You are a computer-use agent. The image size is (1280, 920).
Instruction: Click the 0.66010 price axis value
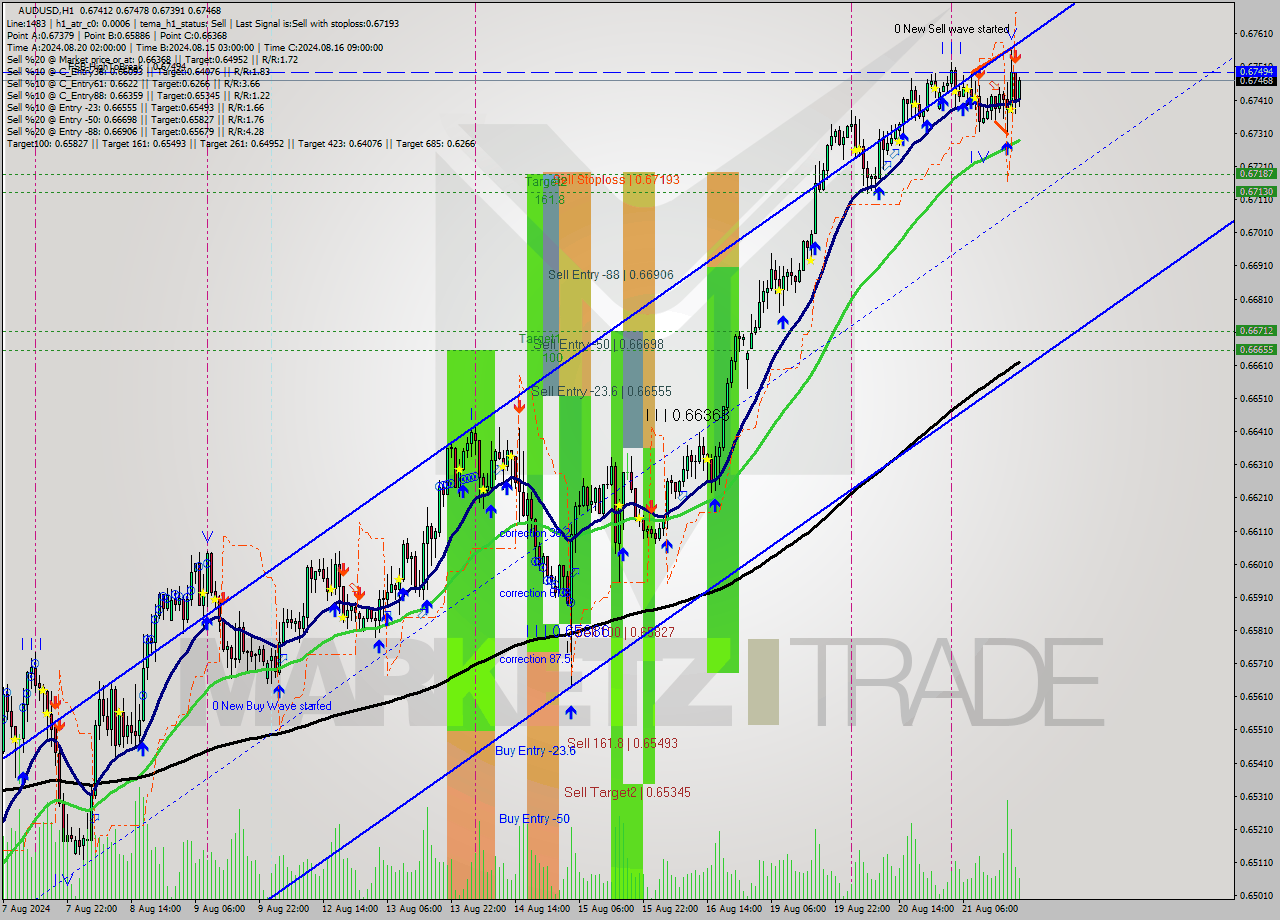(1256, 564)
